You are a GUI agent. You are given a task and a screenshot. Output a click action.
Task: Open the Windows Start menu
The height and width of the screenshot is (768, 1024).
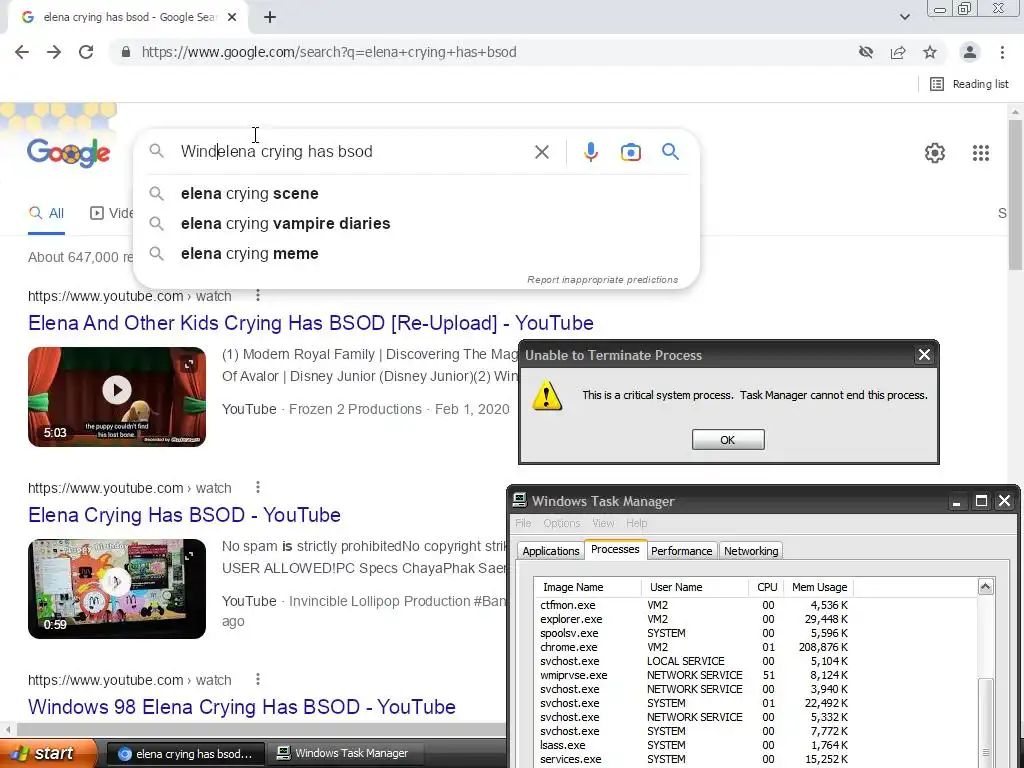point(48,754)
